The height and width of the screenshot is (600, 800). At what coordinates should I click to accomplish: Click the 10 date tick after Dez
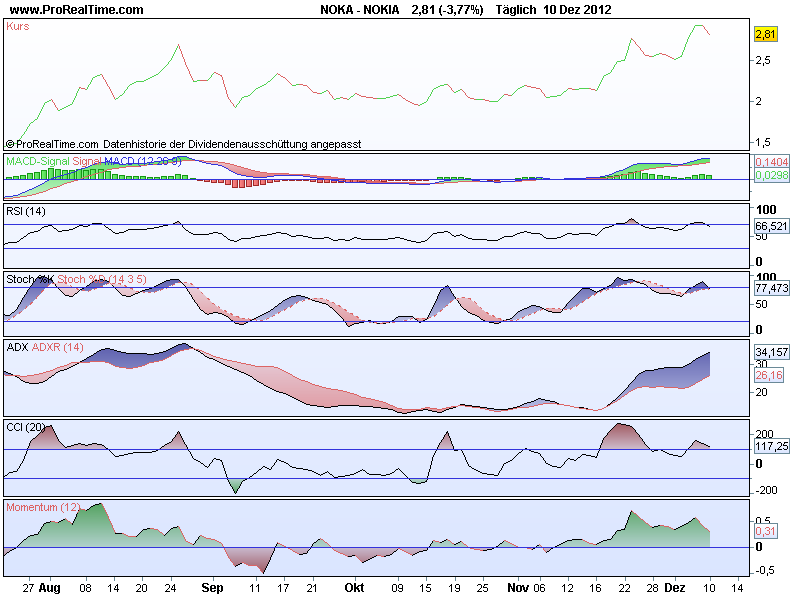(x=709, y=588)
